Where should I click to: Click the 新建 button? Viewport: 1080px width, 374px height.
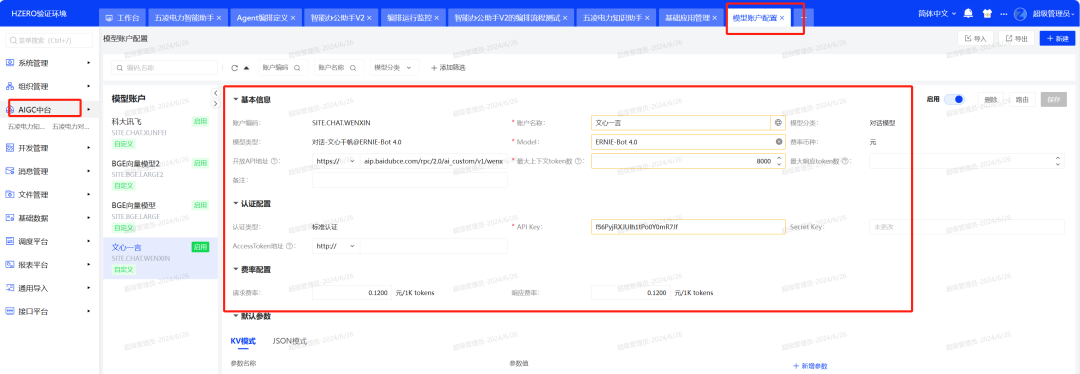point(1057,39)
